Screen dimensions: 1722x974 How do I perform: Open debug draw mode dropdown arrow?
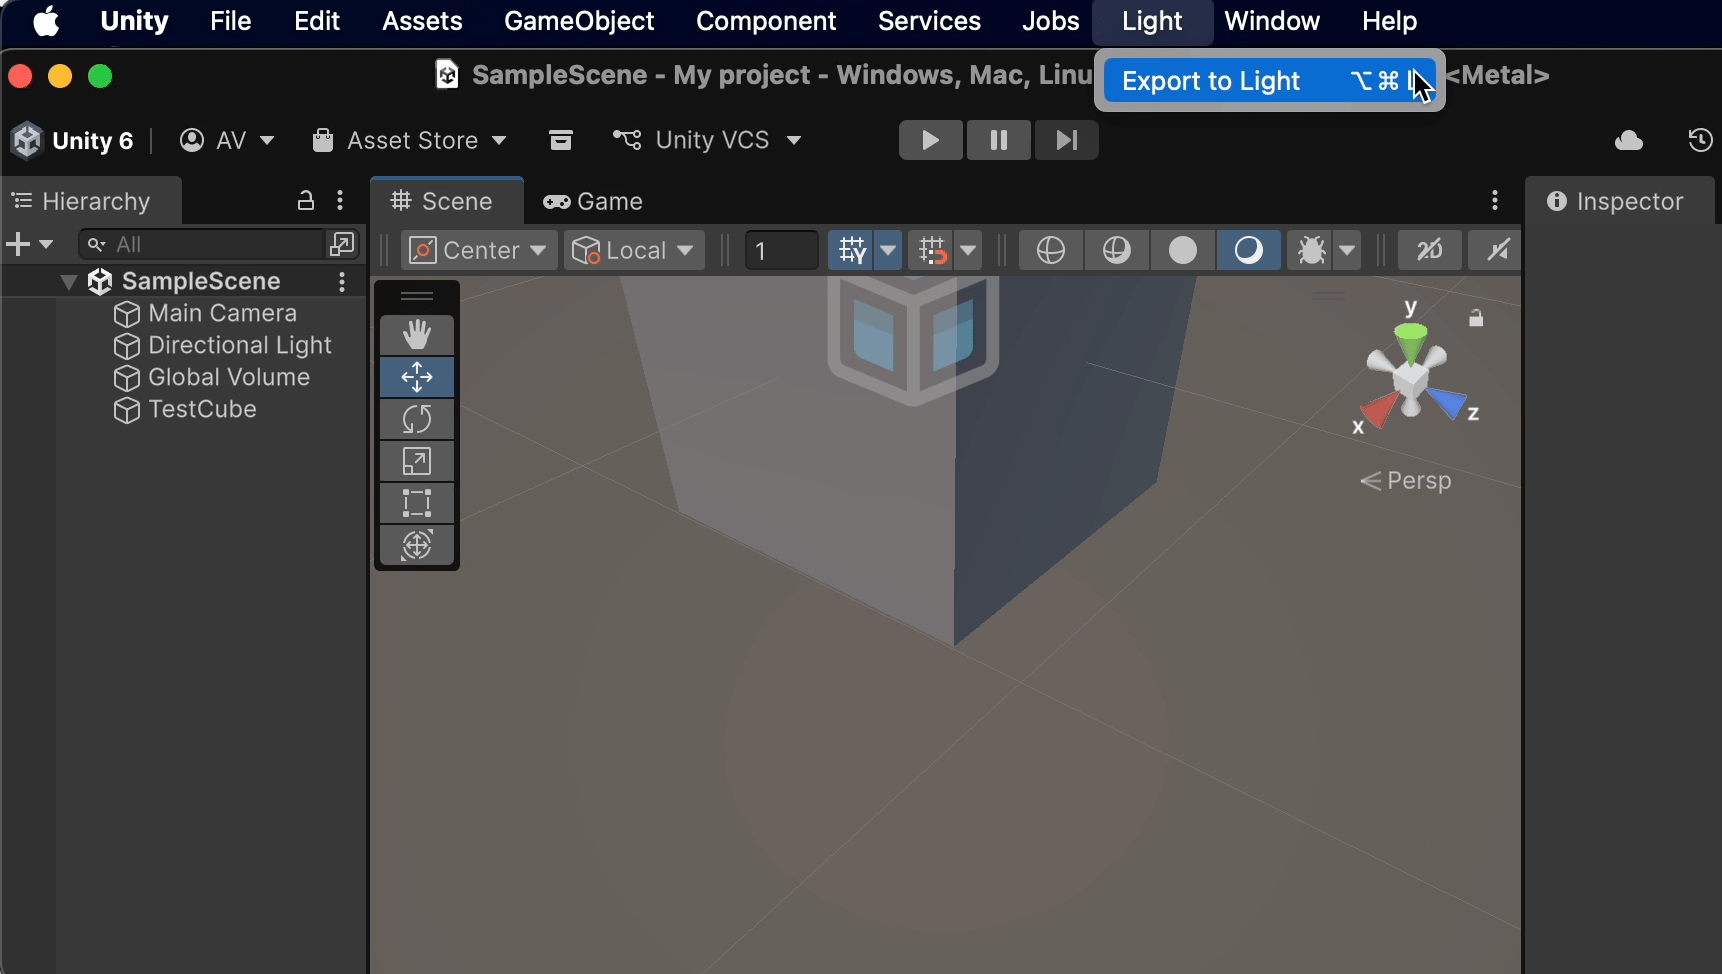[1348, 250]
